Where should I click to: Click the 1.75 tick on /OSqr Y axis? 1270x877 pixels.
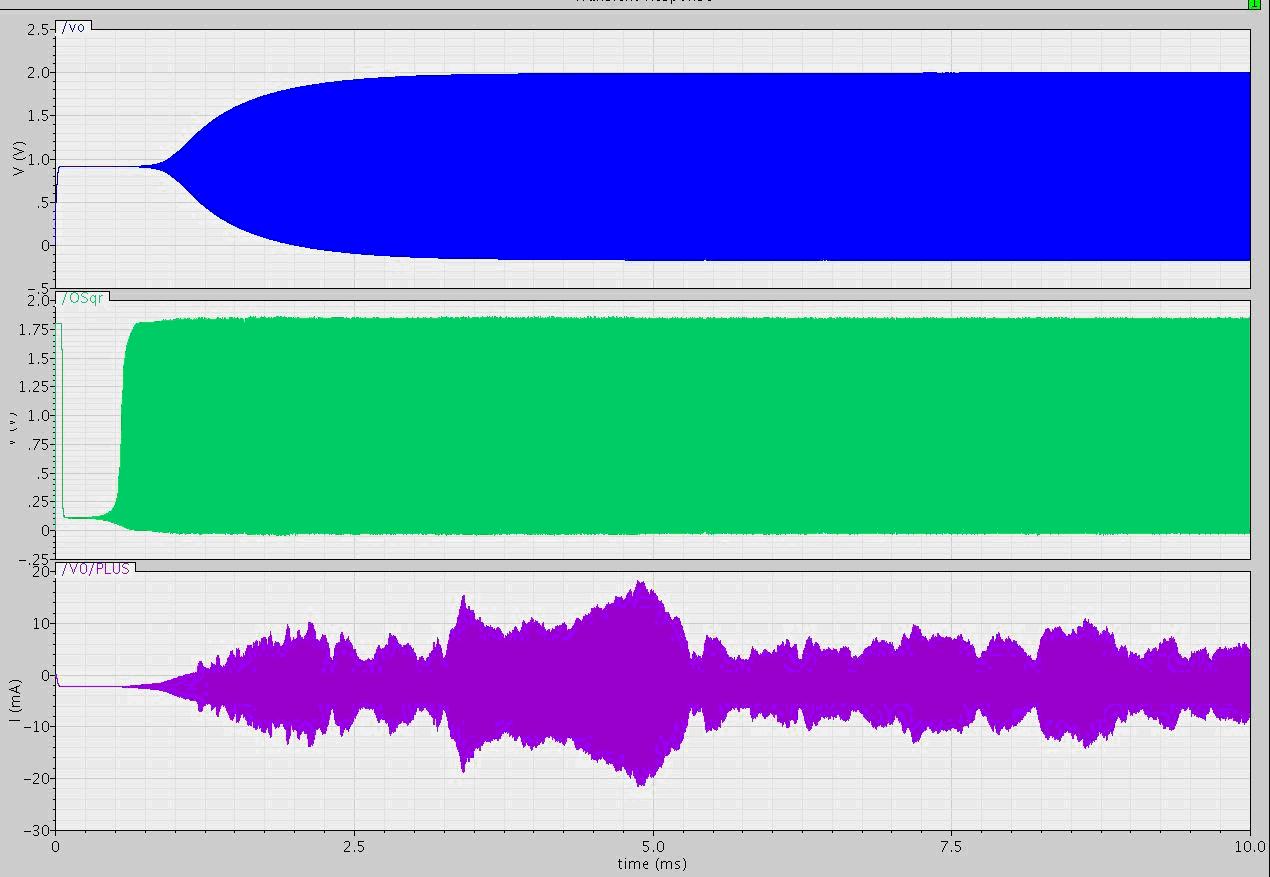(x=35, y=329)
